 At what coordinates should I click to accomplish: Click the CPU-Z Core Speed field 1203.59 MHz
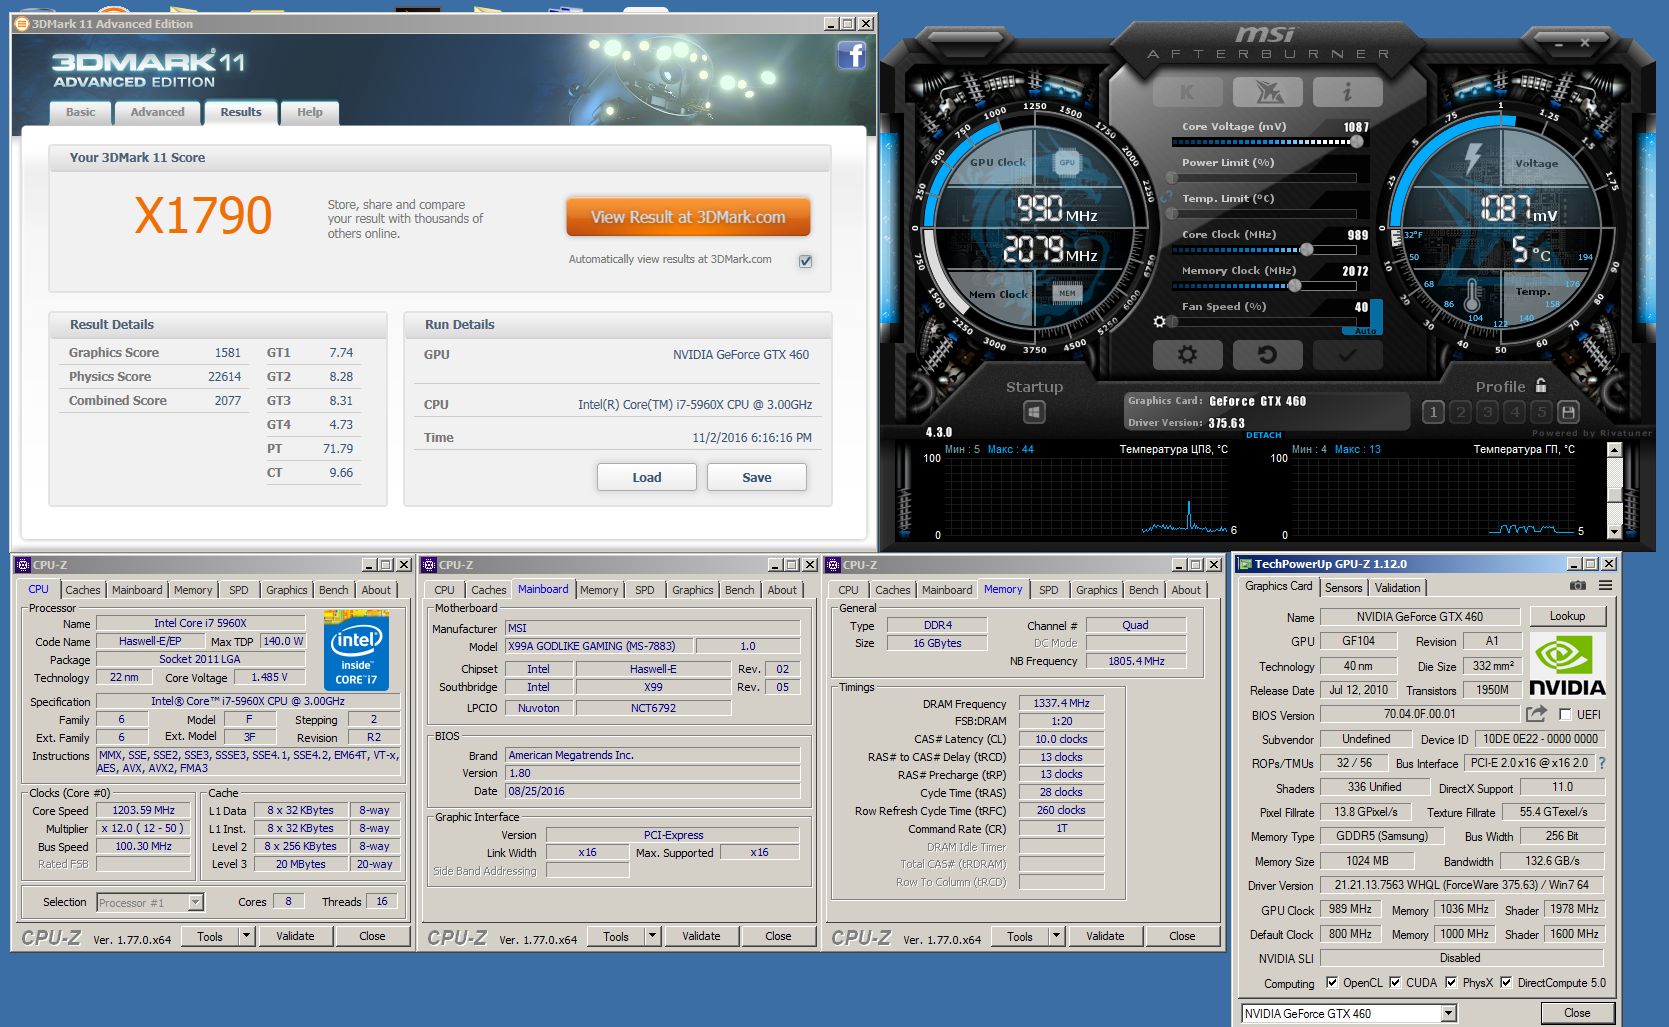(x=144, y=811)
